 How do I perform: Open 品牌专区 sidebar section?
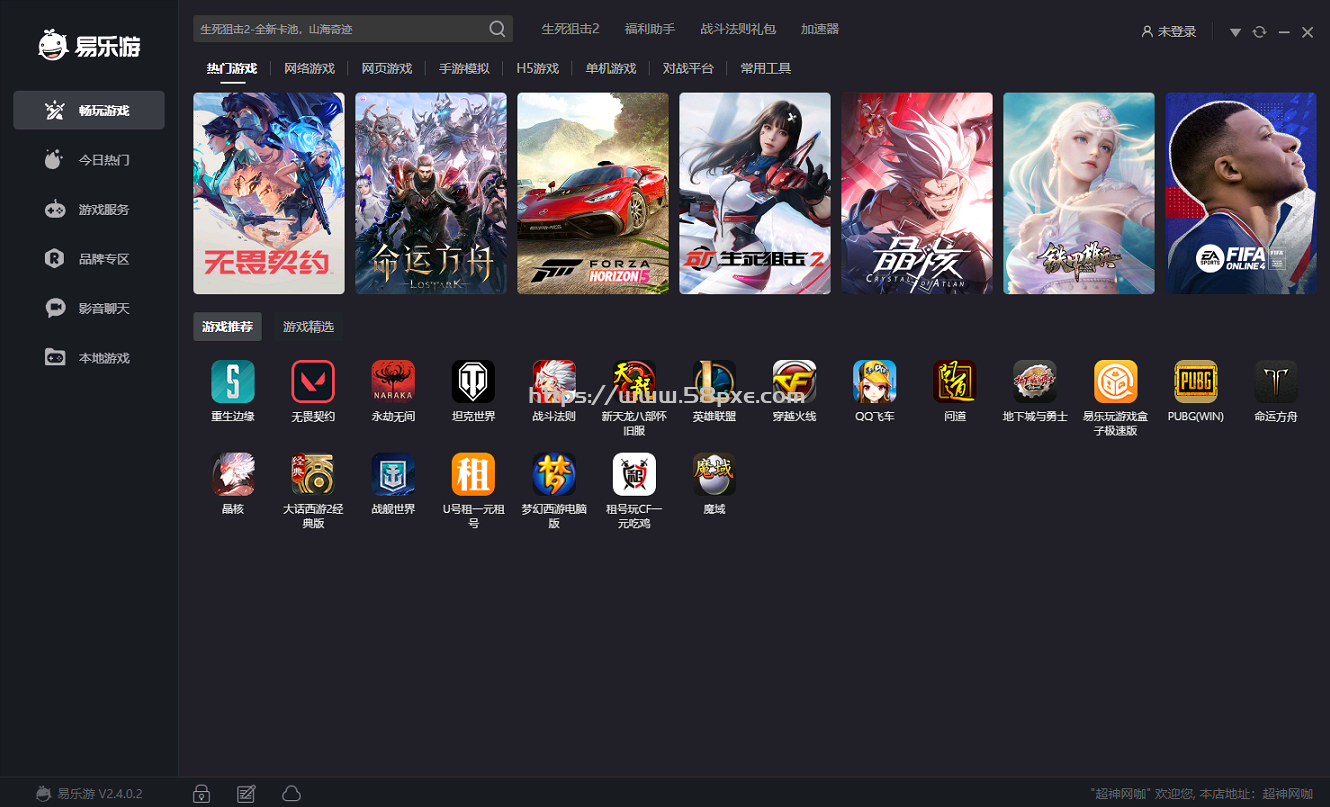pyautogui.click(x=89, y=259)
